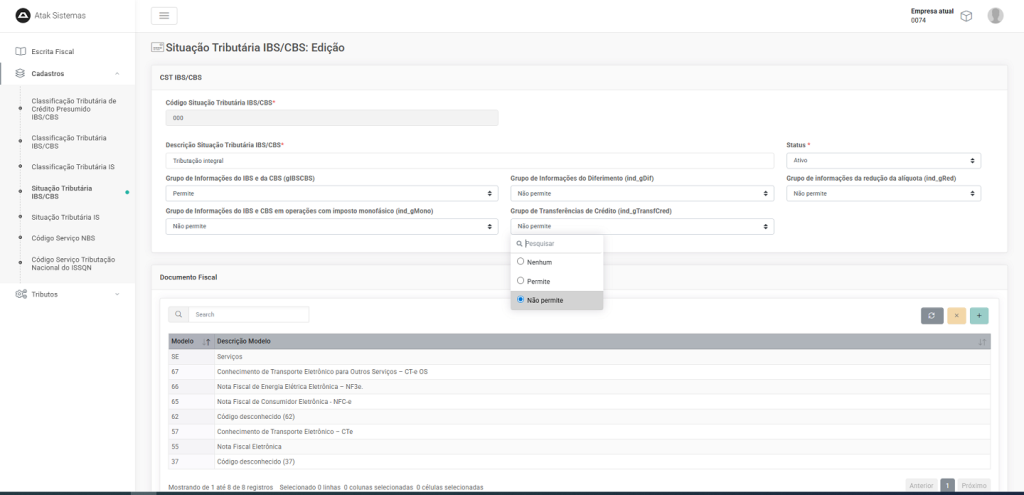Click the yellow remove (x) button
Viewport: 1024px width, 495px height.
point(956,315)
